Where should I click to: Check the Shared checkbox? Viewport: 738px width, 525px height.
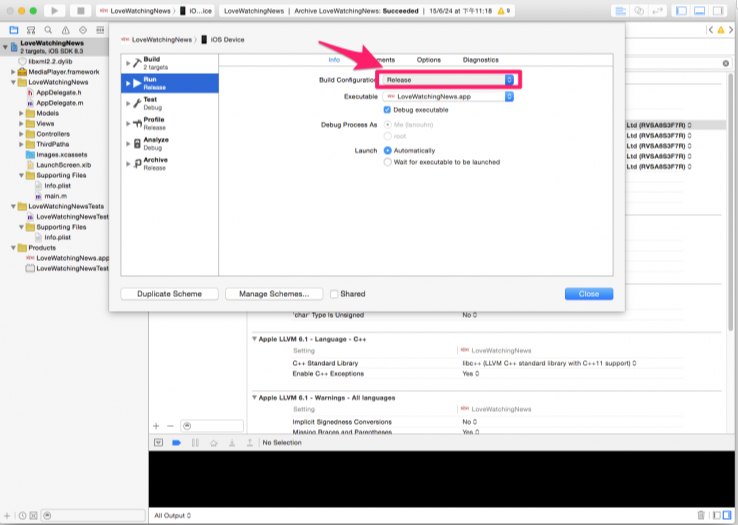(x=334, y=294)
